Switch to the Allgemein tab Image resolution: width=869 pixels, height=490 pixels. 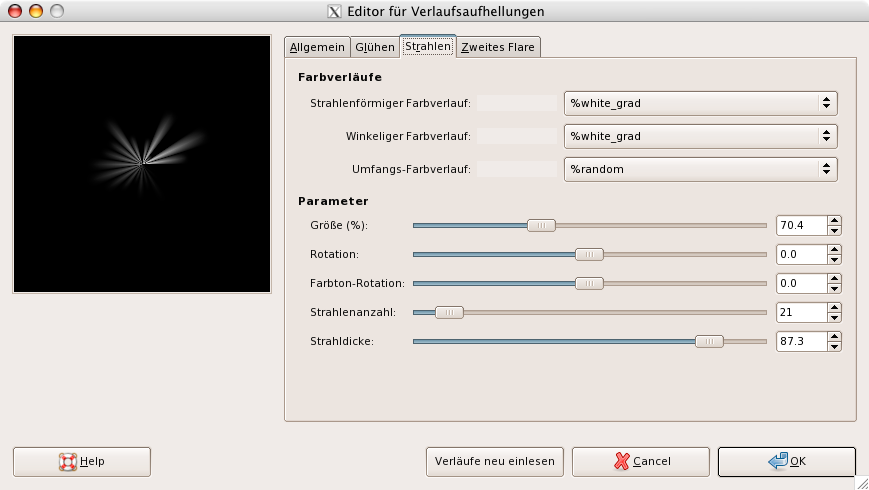[317, 47]
